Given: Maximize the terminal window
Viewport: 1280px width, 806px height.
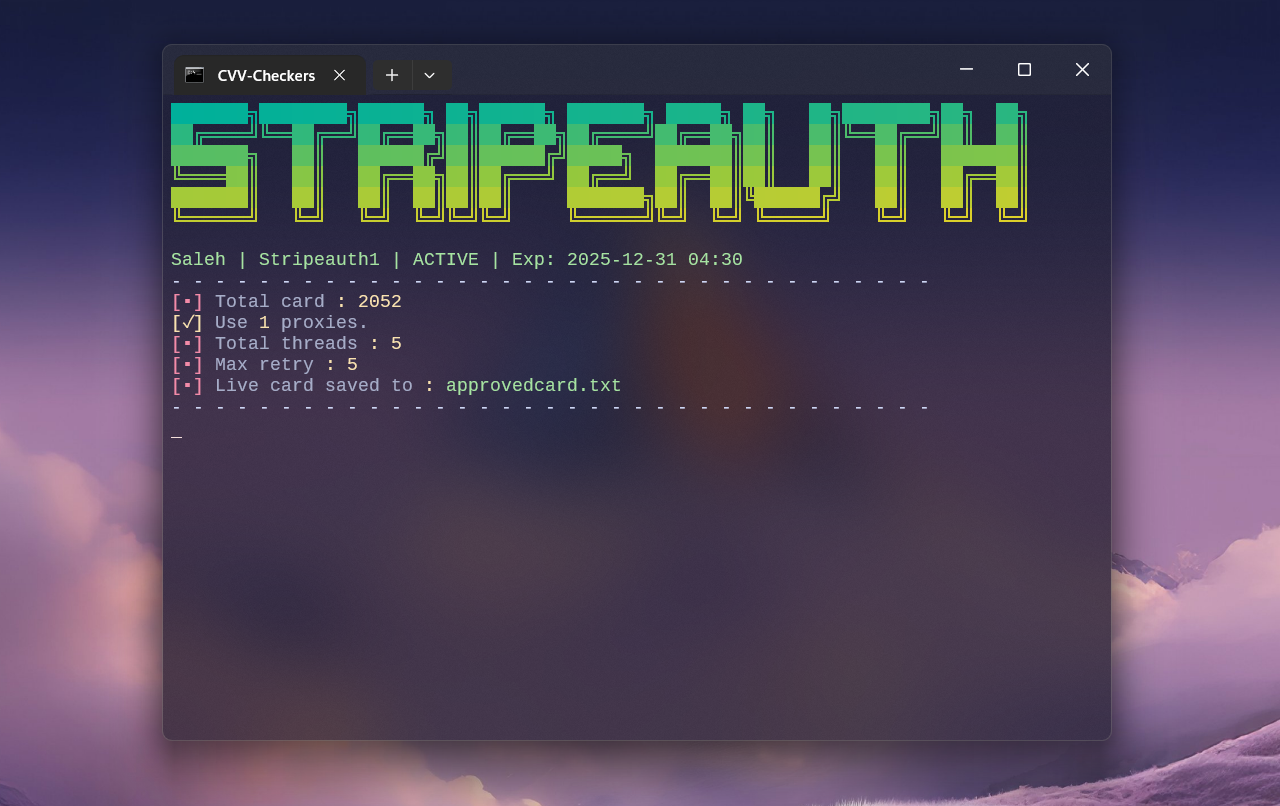Looking at the screenshot, I should click(1024, 69).
